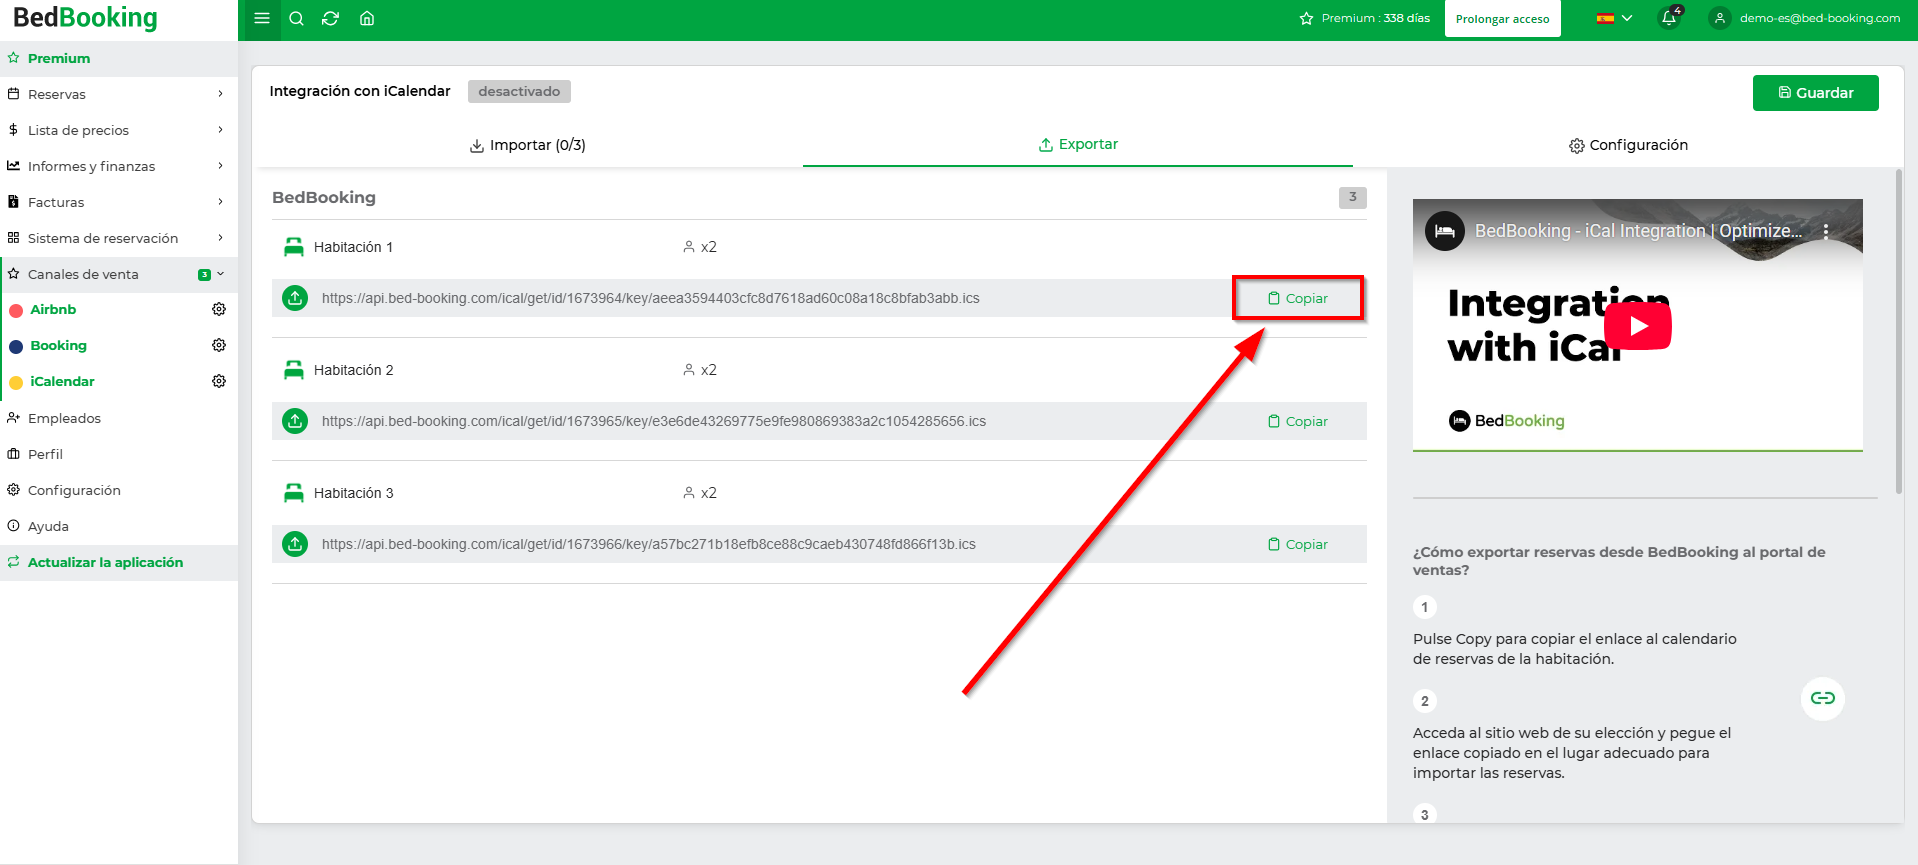Collapse the Canales de venta section

[119, 274]
